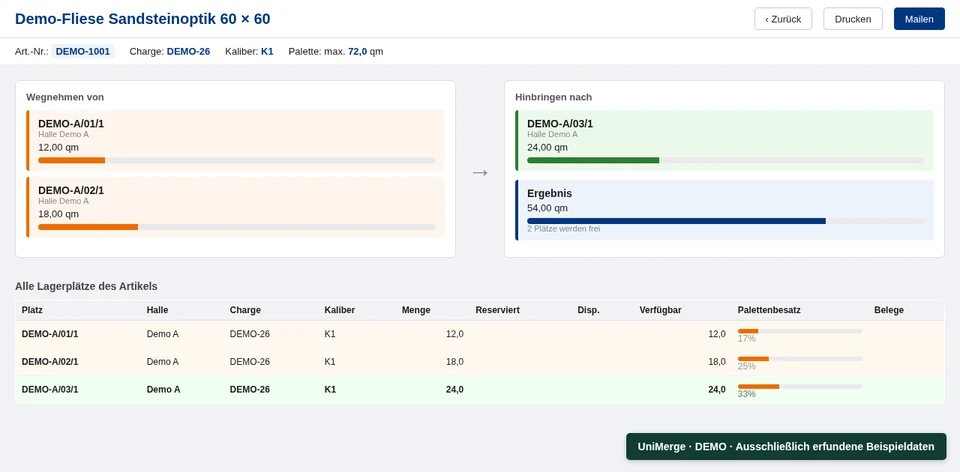
Task: Click the Halle column header
Action: (157, 310)
